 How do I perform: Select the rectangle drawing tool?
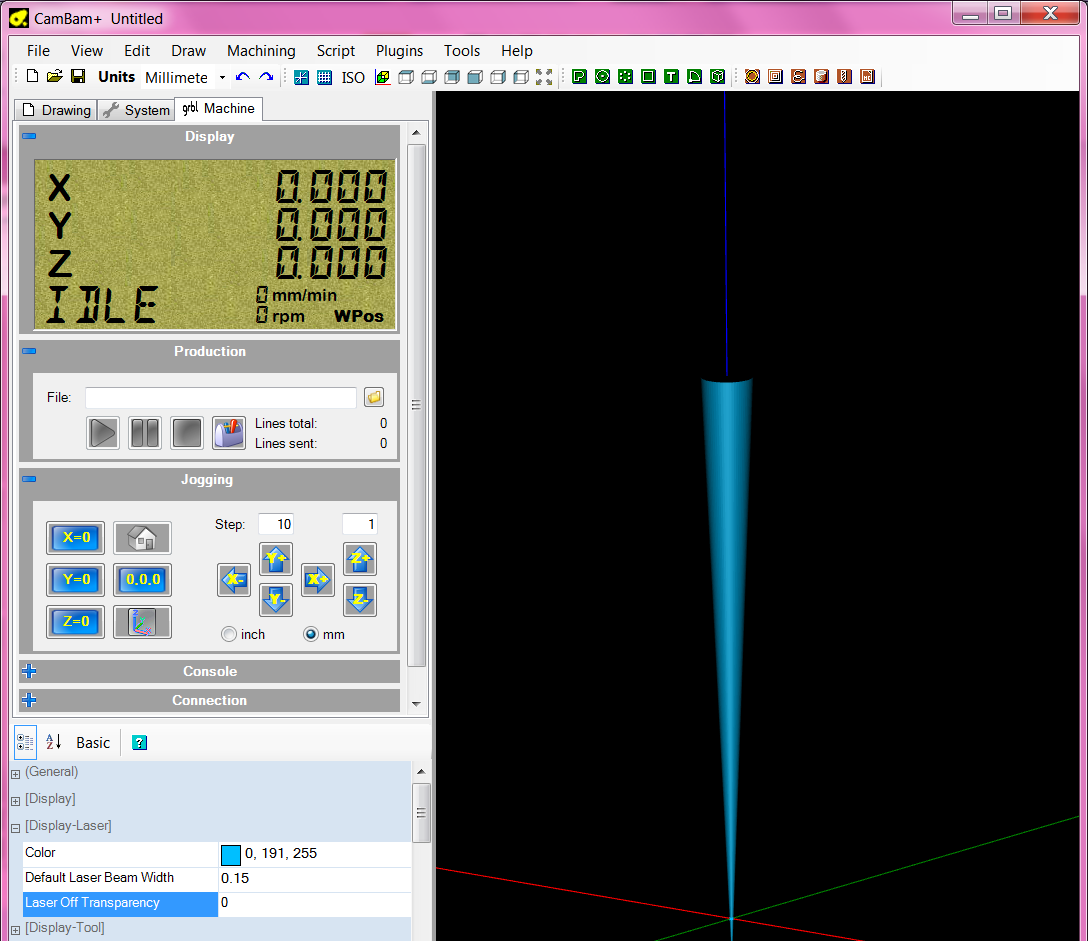click(x=648, y=76)
